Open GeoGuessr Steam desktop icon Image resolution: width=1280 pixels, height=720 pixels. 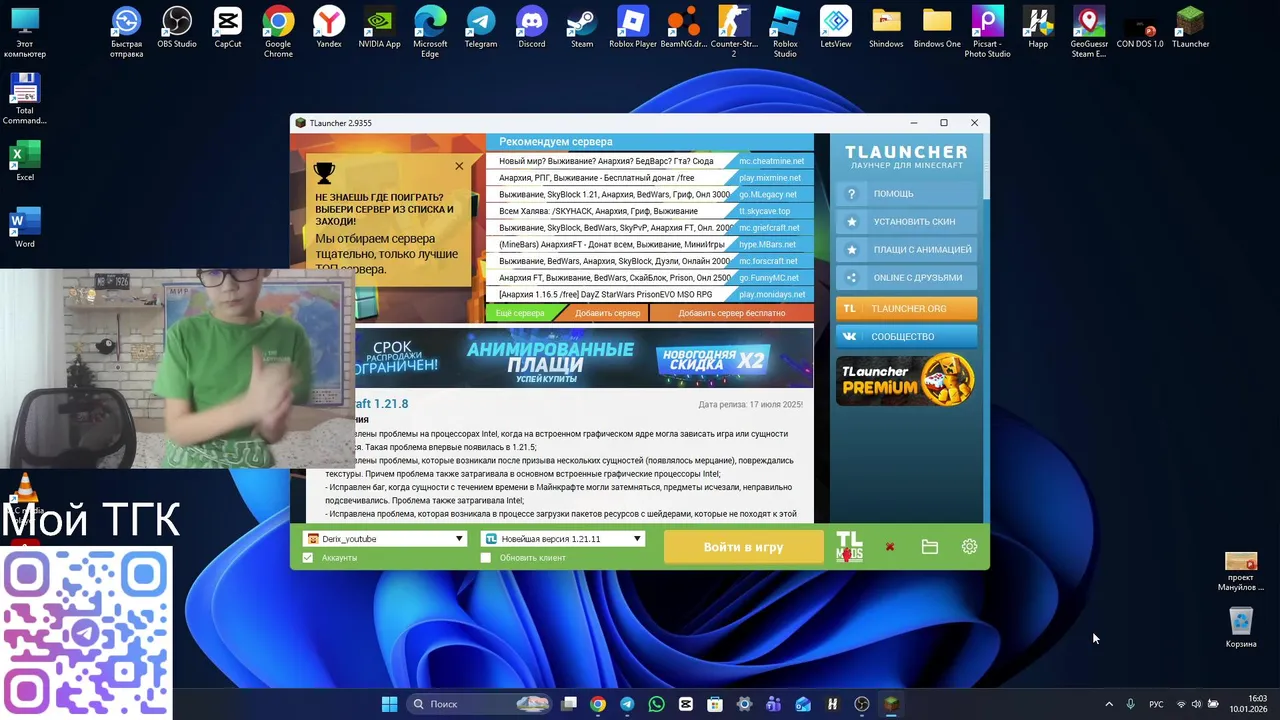point(1089,32)
